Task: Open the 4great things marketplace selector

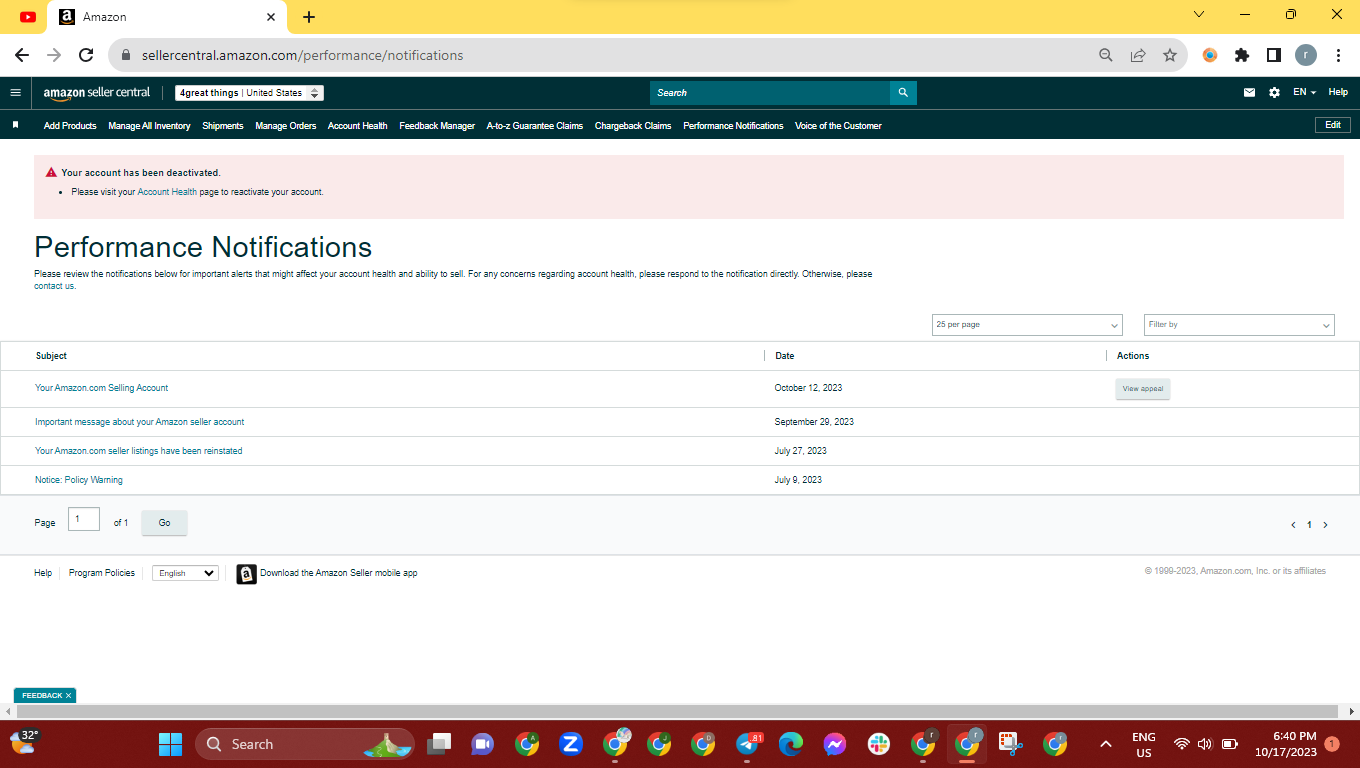Action: click(249, 93)
